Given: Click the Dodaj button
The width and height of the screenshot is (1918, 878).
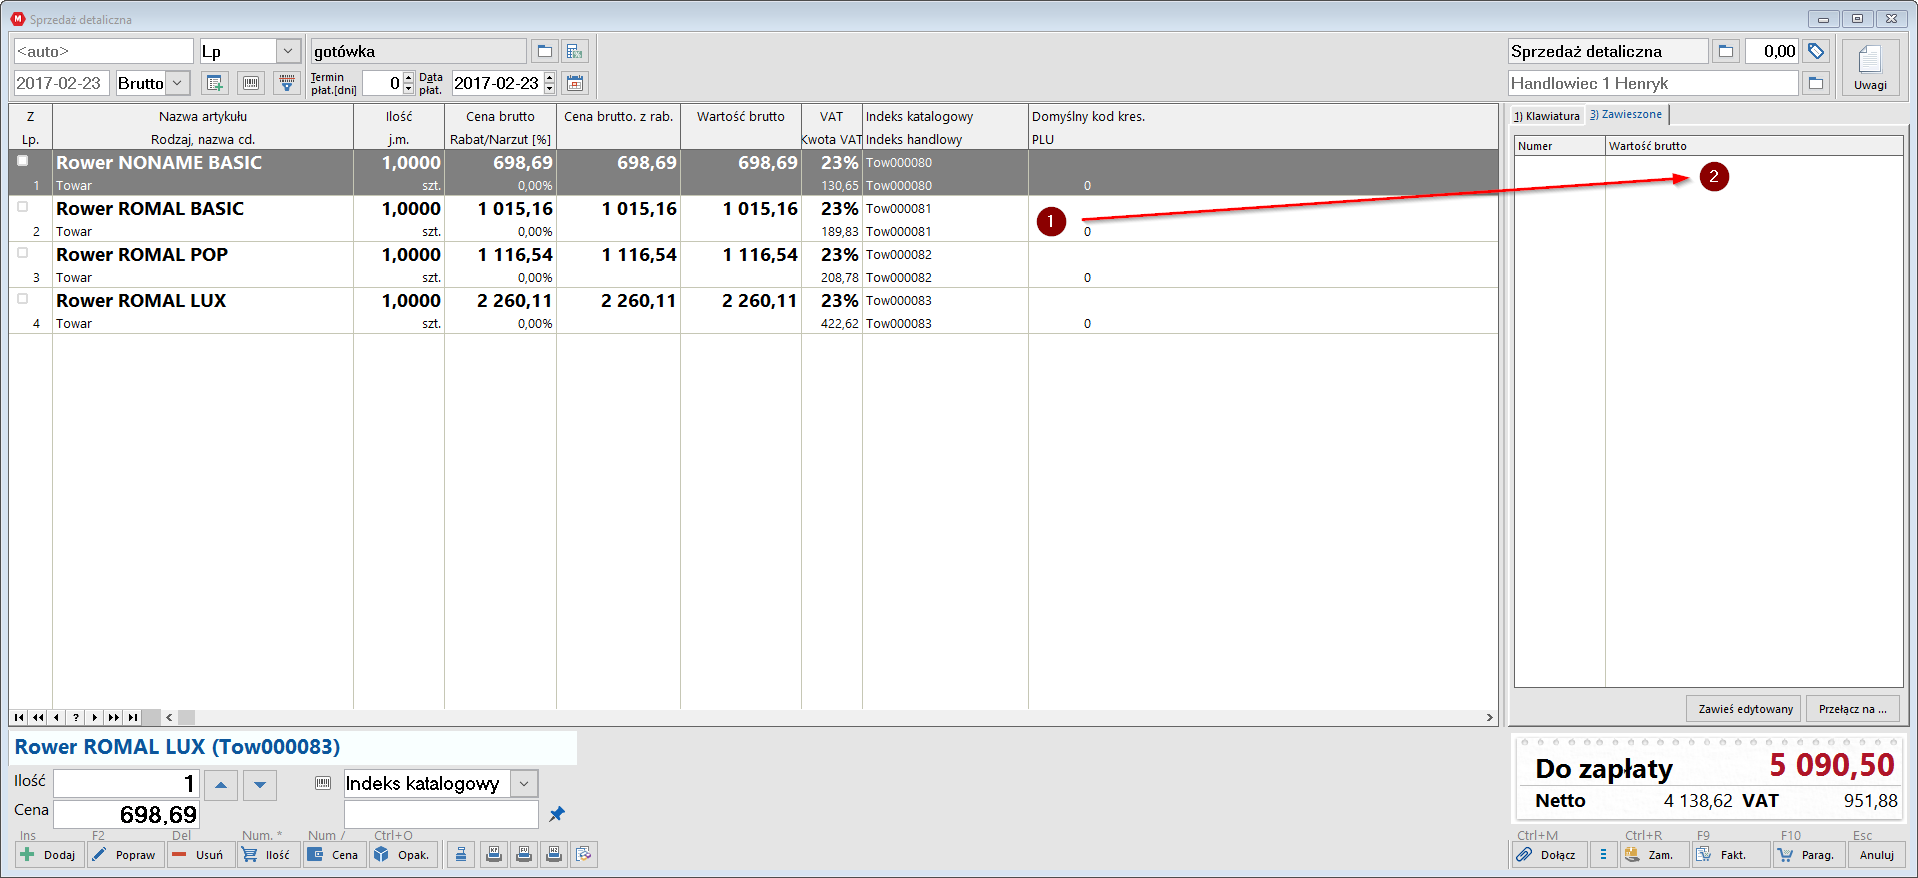Looking at the screenshot, I should 49,854.
